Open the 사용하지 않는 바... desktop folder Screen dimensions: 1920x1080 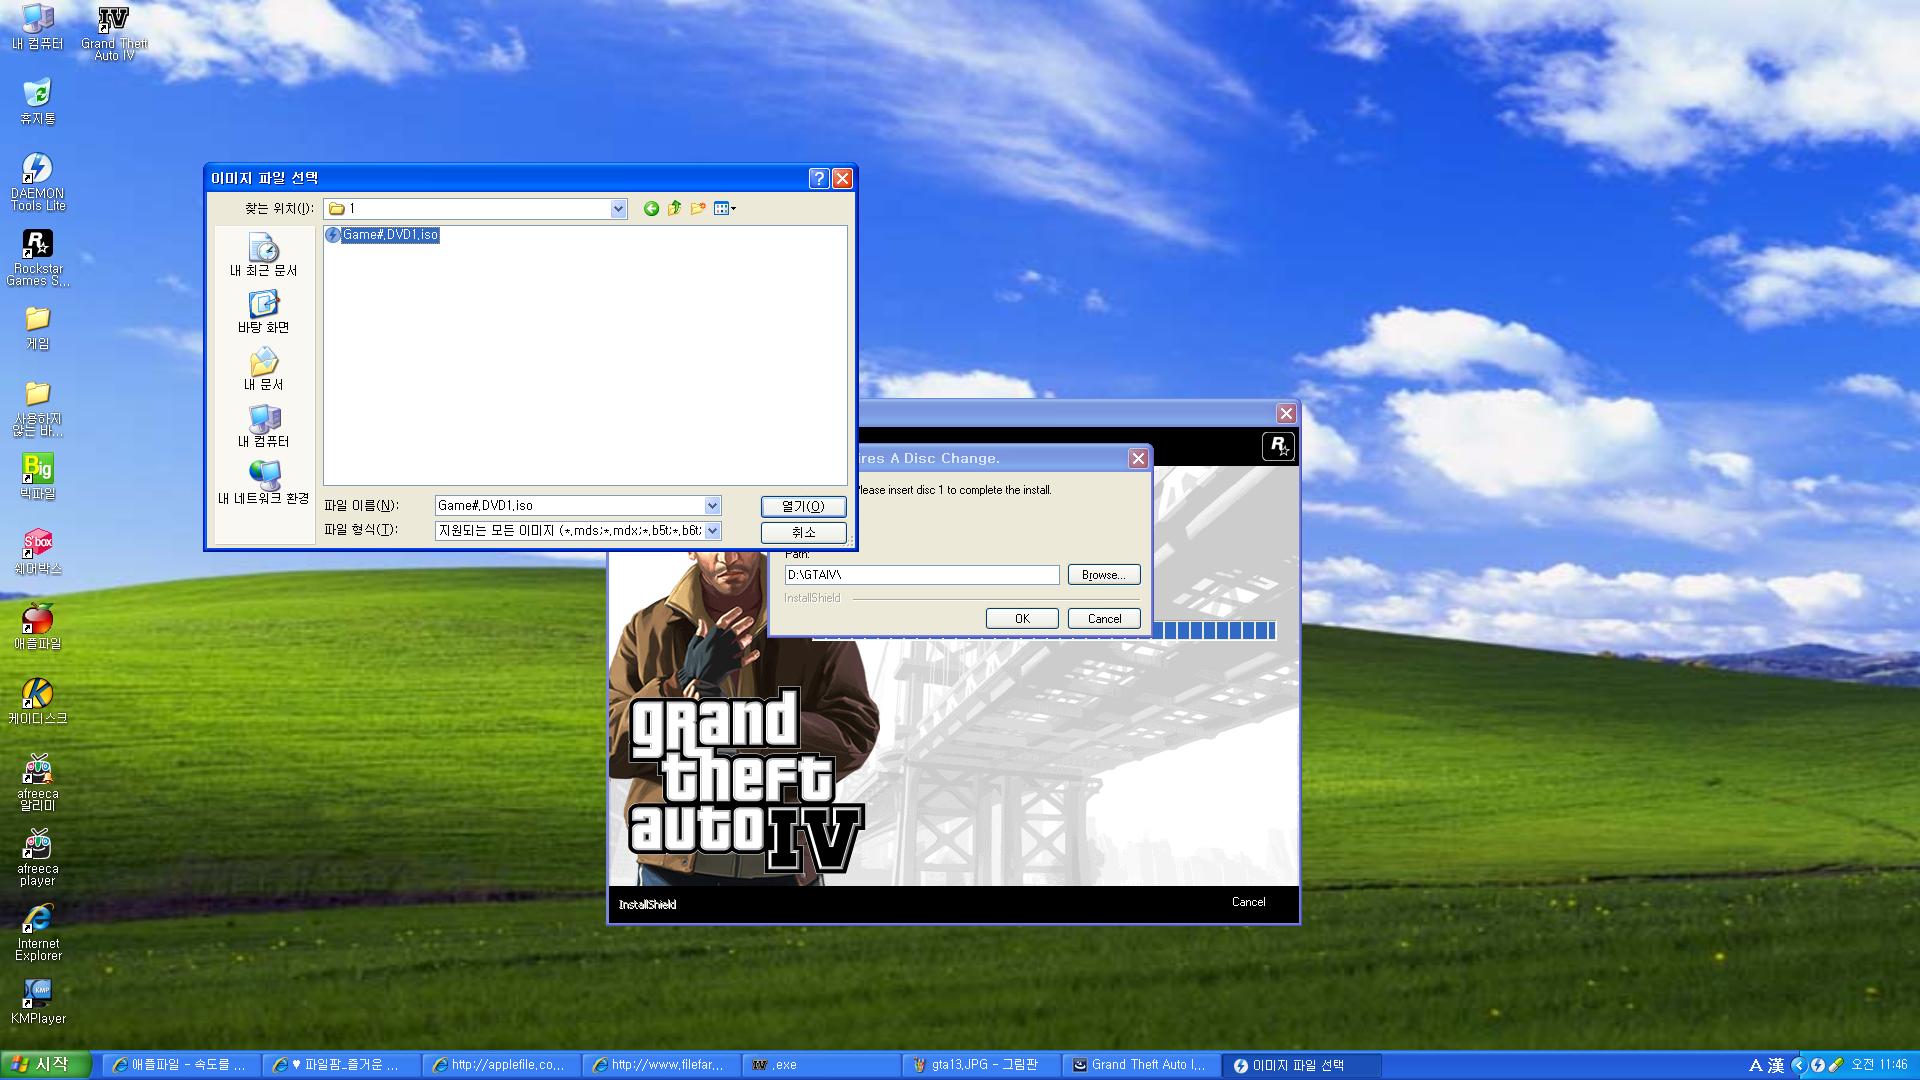pyautogui.click(x=37, y=409)
